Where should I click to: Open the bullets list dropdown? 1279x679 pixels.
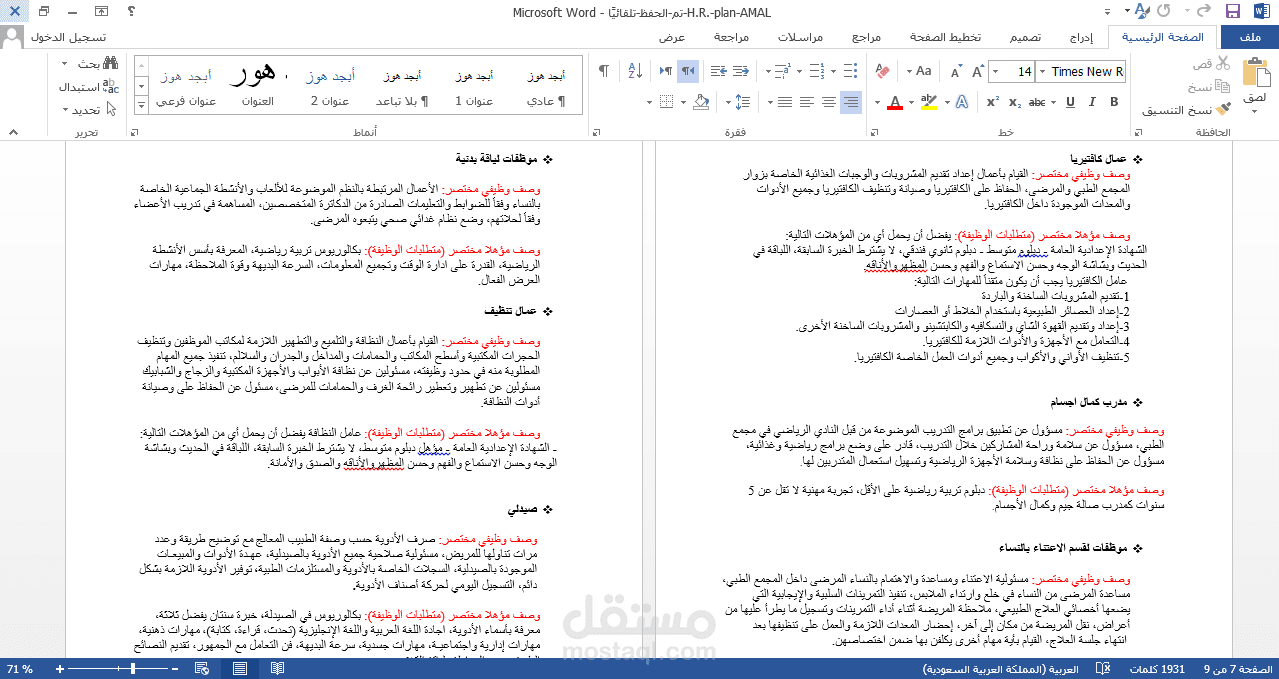833,72
